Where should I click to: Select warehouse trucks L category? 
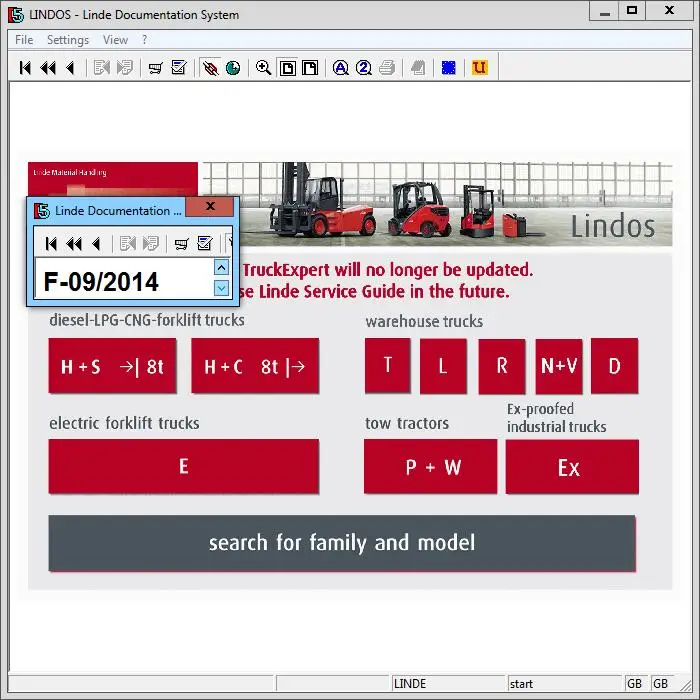click(443, 366)
